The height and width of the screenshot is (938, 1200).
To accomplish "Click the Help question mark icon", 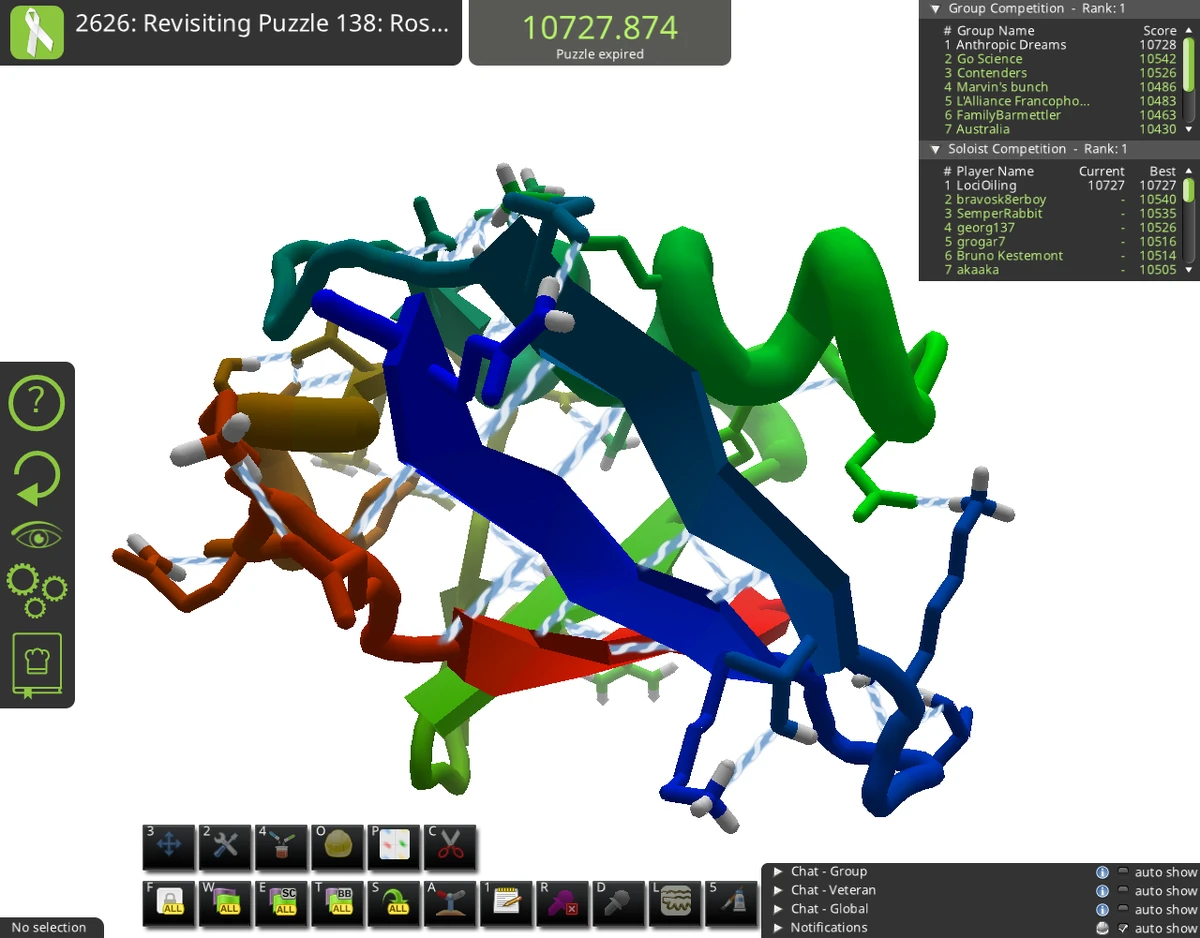I will [x=36, y=403].
